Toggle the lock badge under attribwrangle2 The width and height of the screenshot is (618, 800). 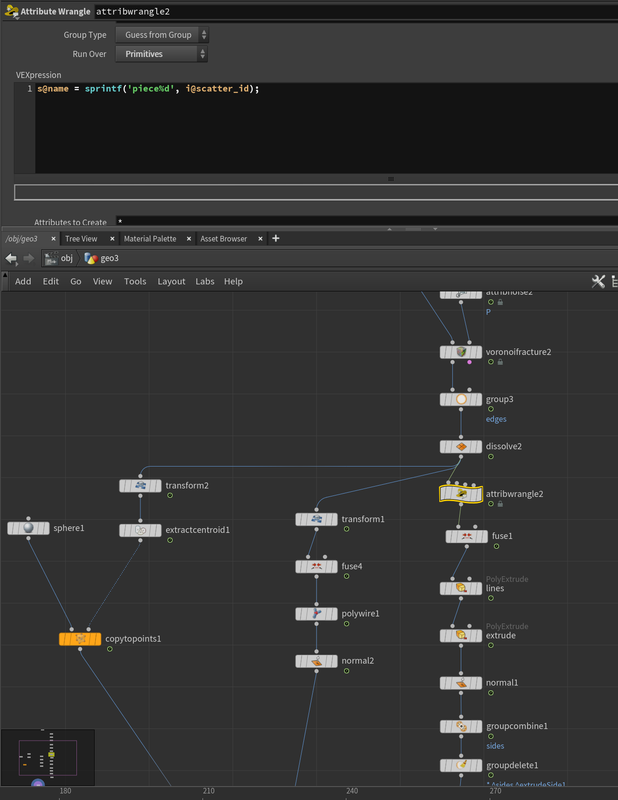coord(500,504)
